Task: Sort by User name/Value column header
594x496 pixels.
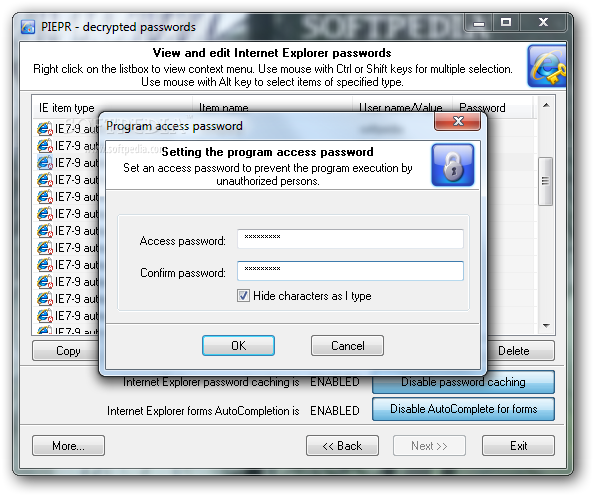Action: (402, 107)
